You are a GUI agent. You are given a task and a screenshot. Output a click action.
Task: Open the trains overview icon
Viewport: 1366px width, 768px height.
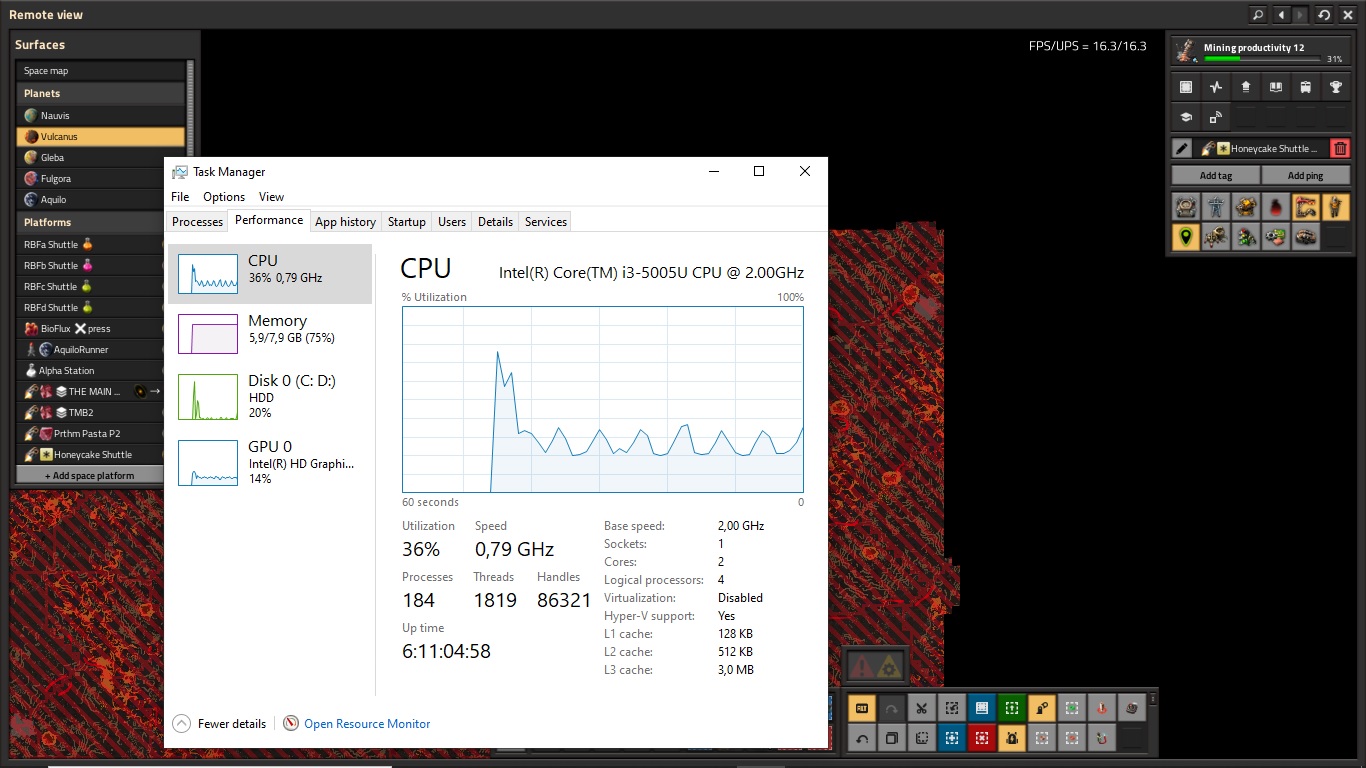[1306, 87]
